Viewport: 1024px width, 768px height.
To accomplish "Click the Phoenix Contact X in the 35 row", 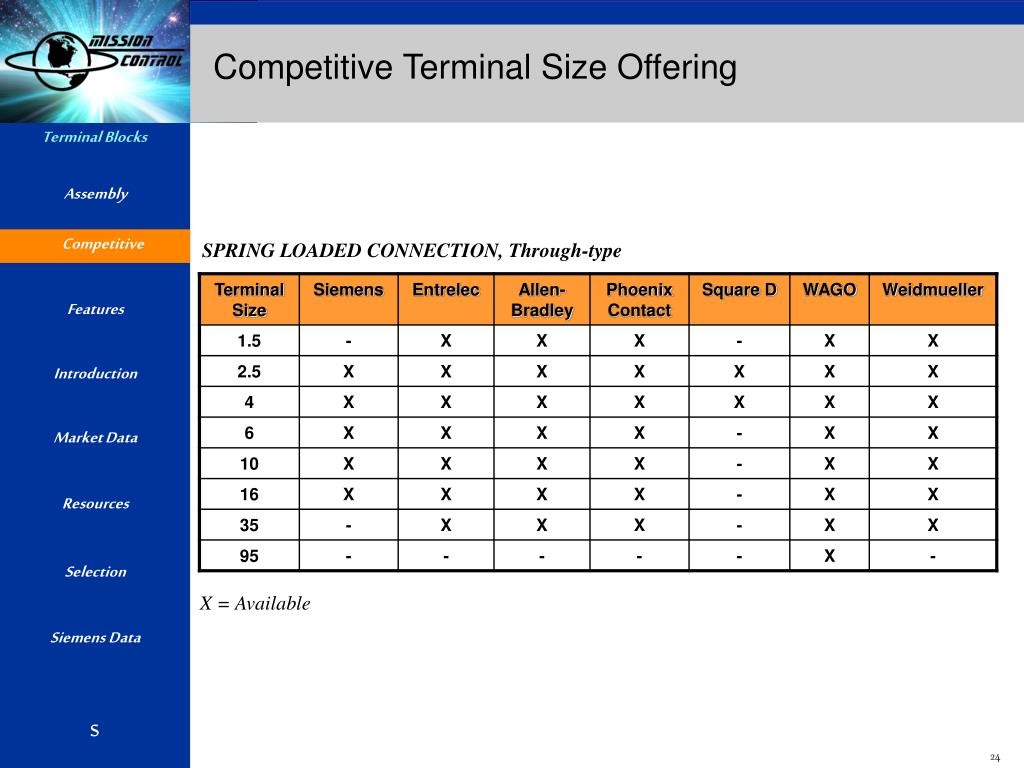I will tap(639, 525).
